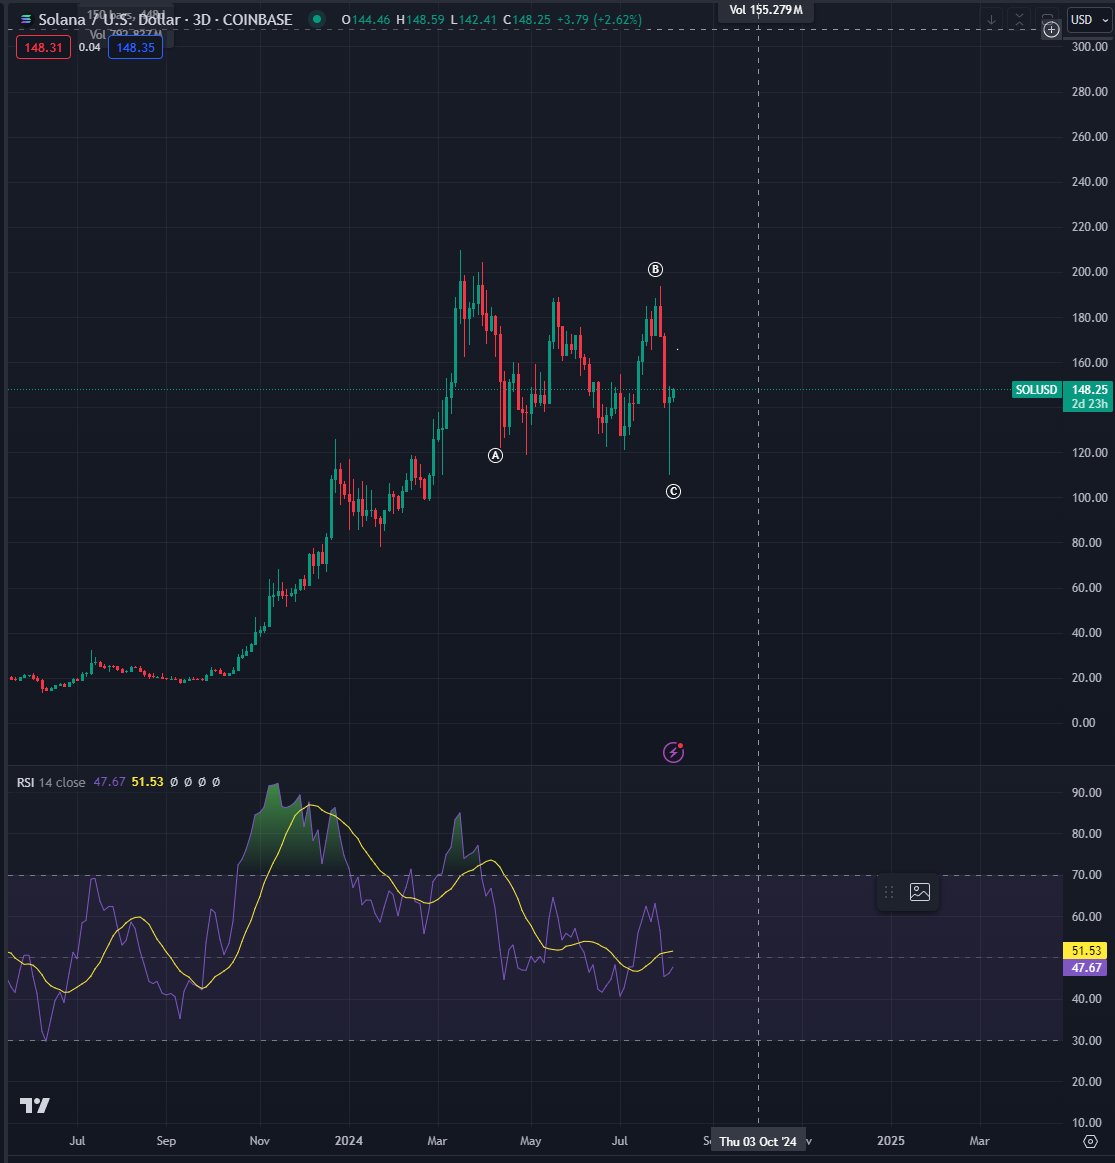Click the blue 148.35 buy price button
The height and width of the screenshot is (1163, 1115).
[135, 47]
